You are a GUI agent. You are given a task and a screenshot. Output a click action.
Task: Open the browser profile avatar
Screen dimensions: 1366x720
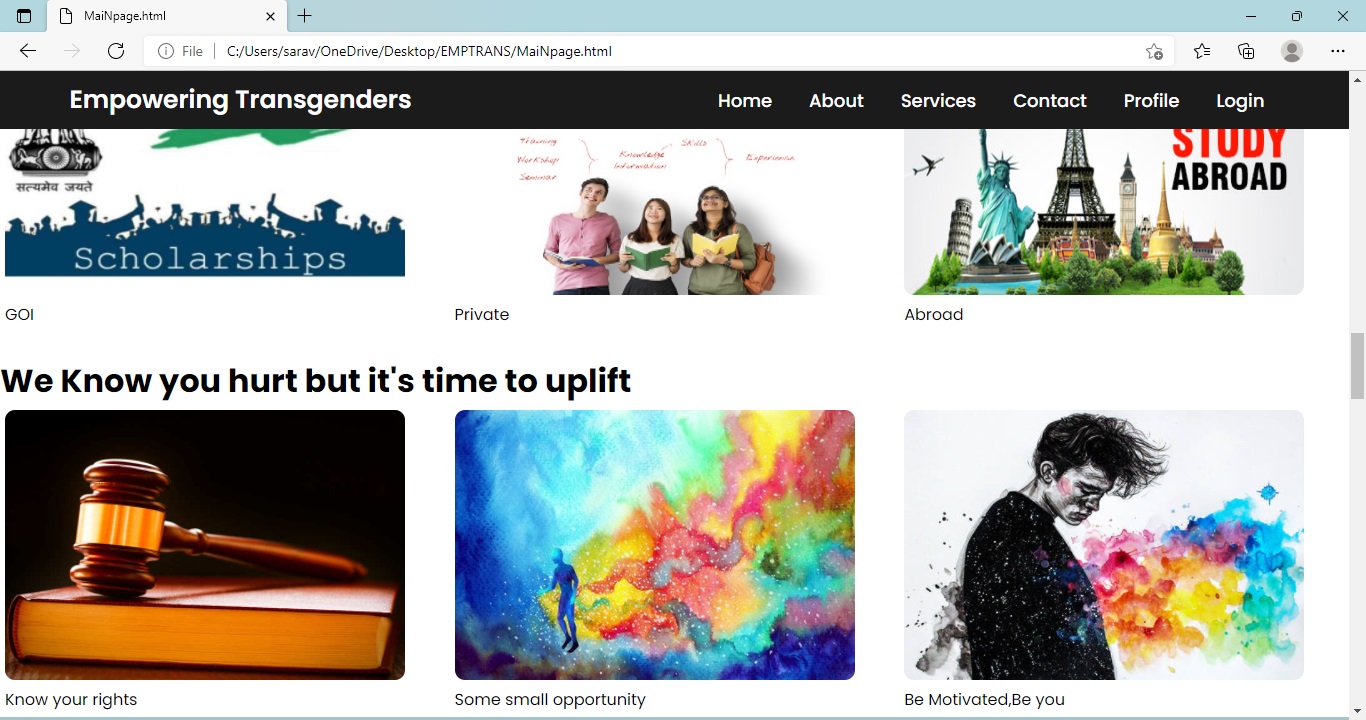[1292, 51]
